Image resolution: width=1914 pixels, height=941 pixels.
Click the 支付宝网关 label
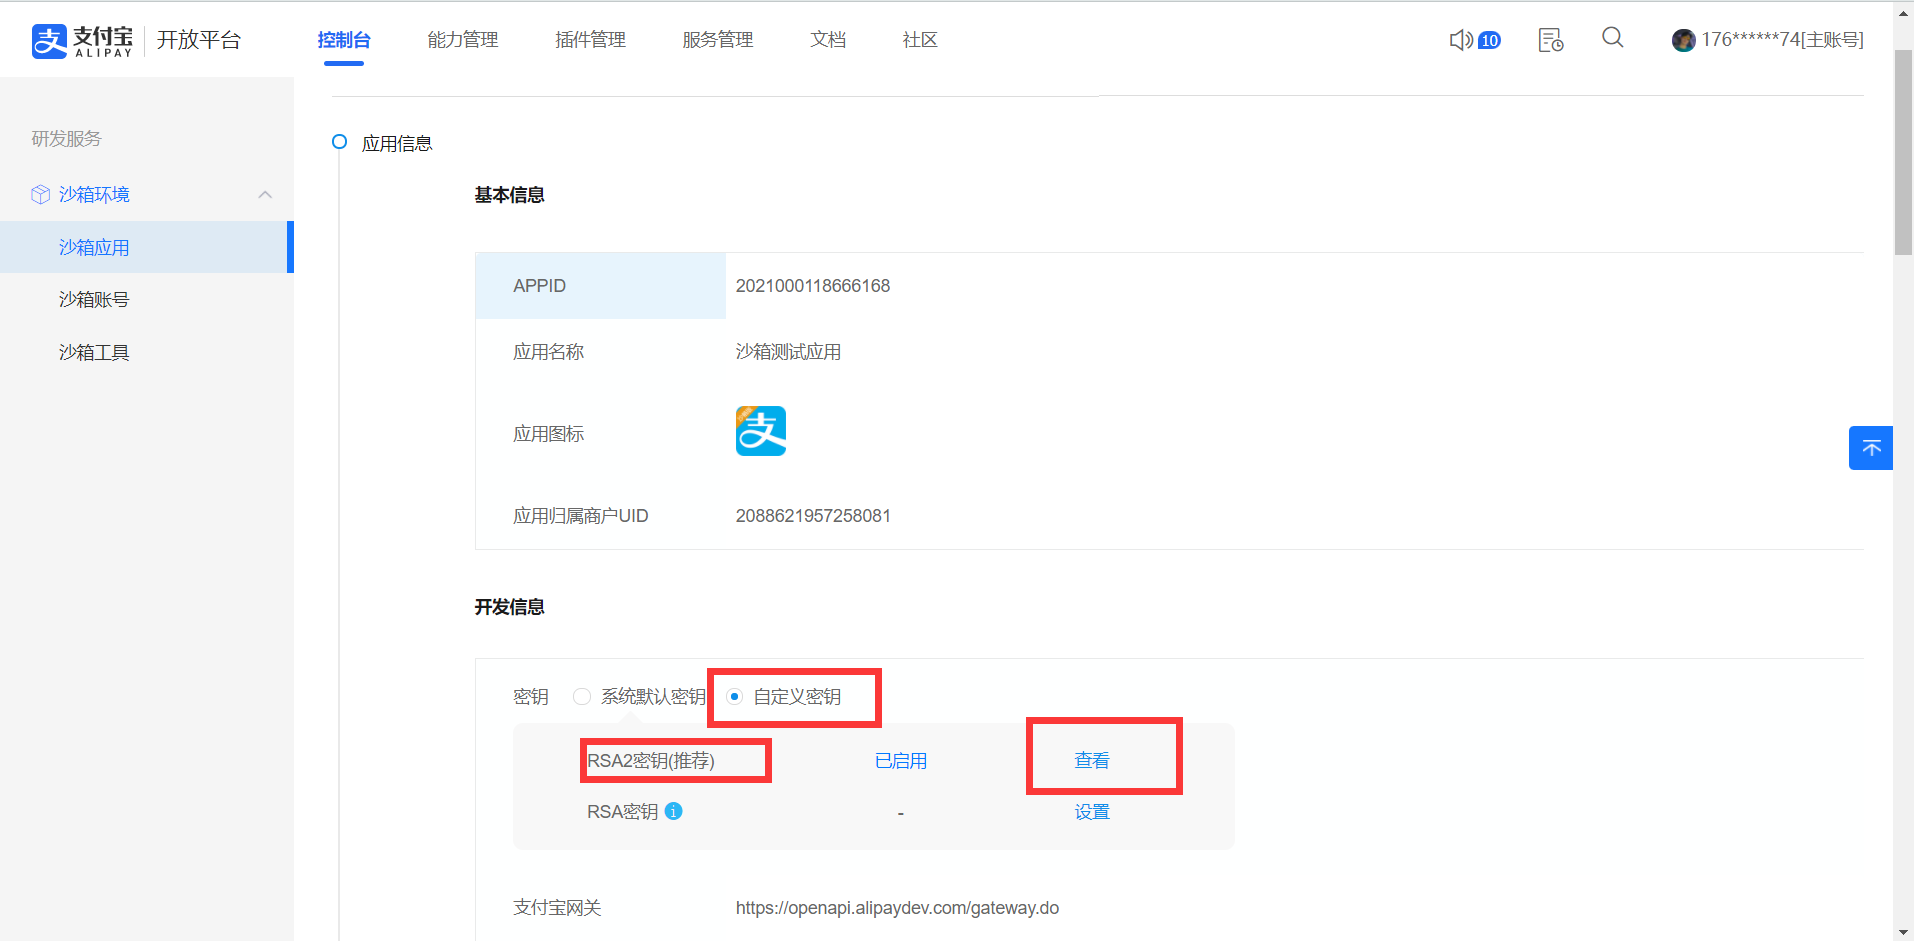557,908
